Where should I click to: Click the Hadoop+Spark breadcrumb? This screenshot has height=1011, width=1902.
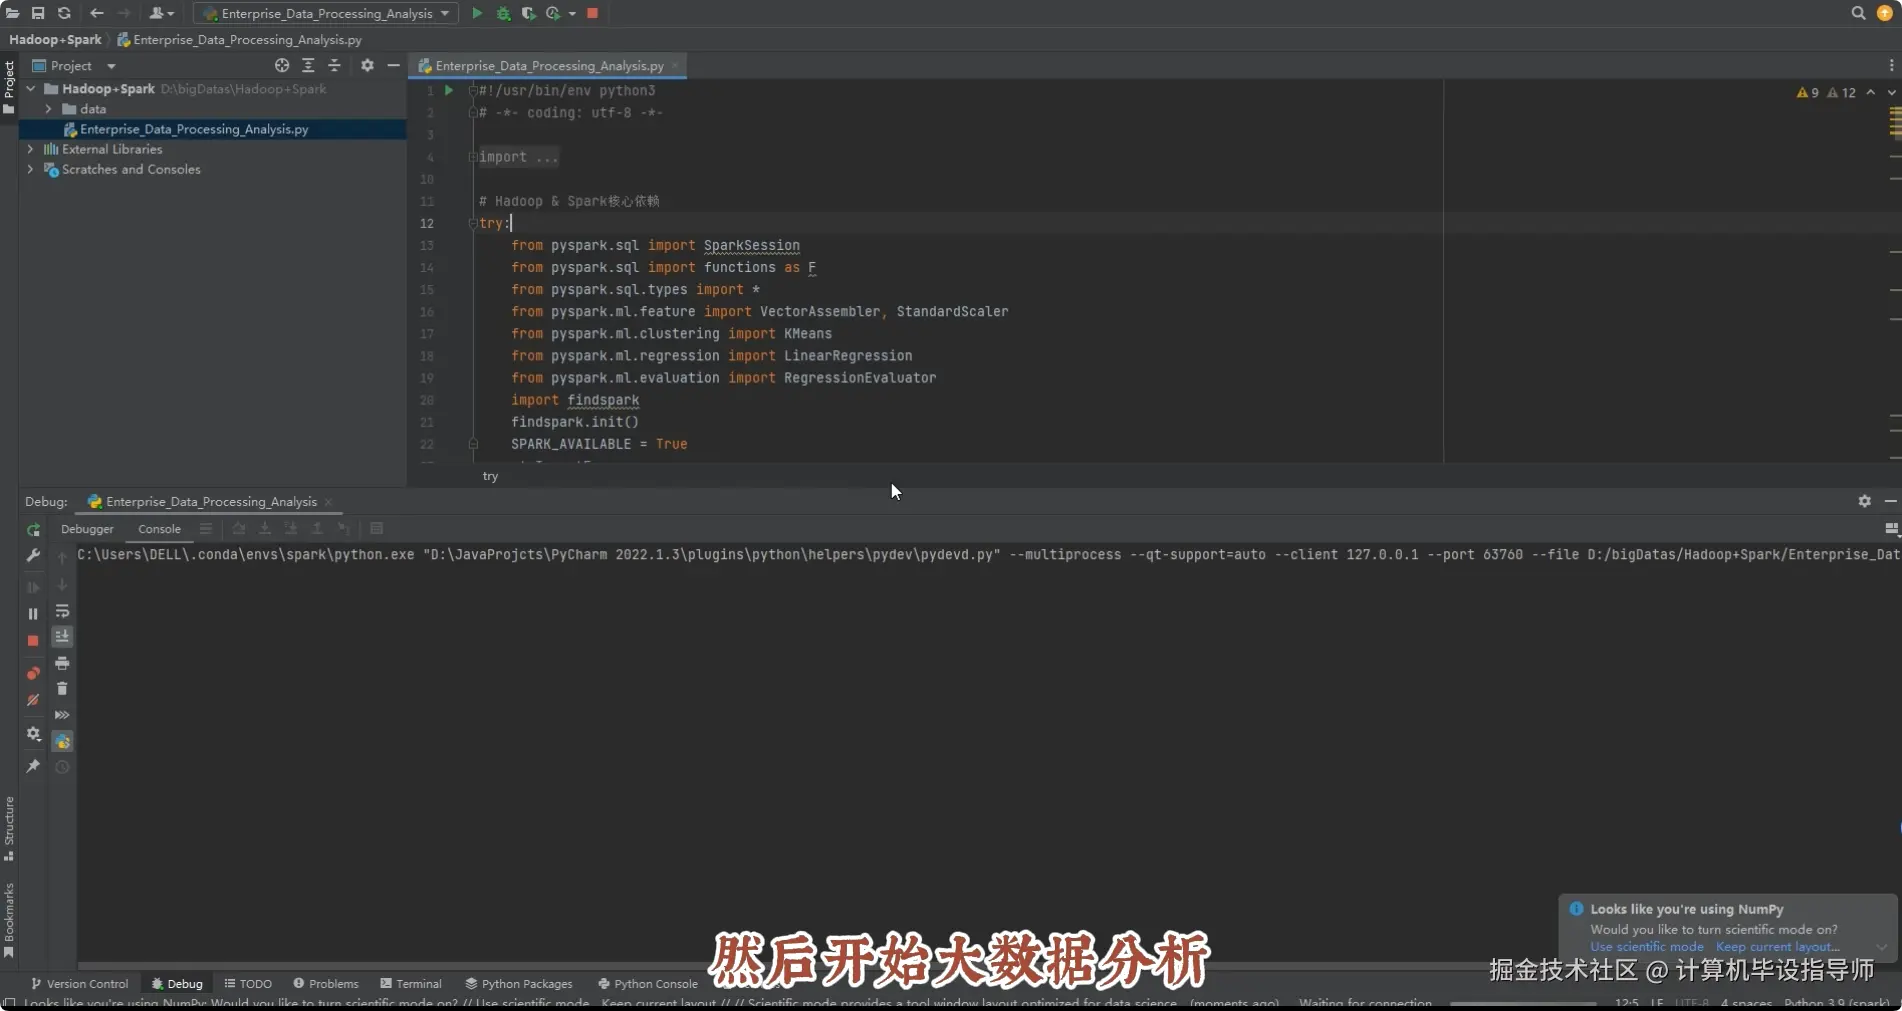point(55,39)
